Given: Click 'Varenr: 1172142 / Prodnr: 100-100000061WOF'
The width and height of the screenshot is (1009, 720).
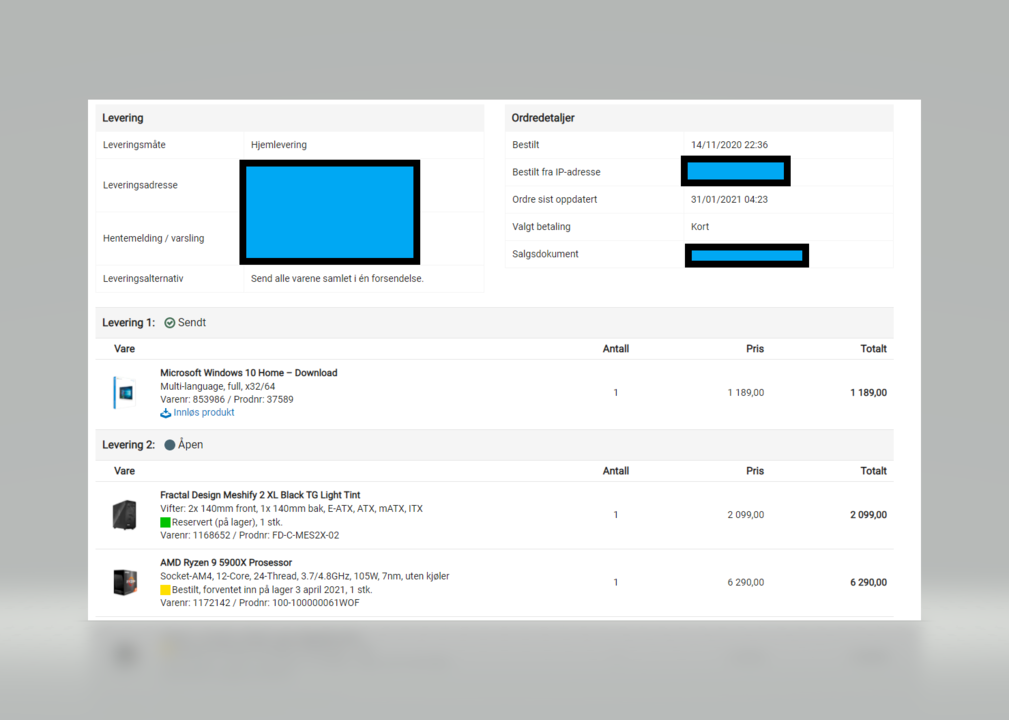Looking at the screenshot, I should tap(260, 603).
